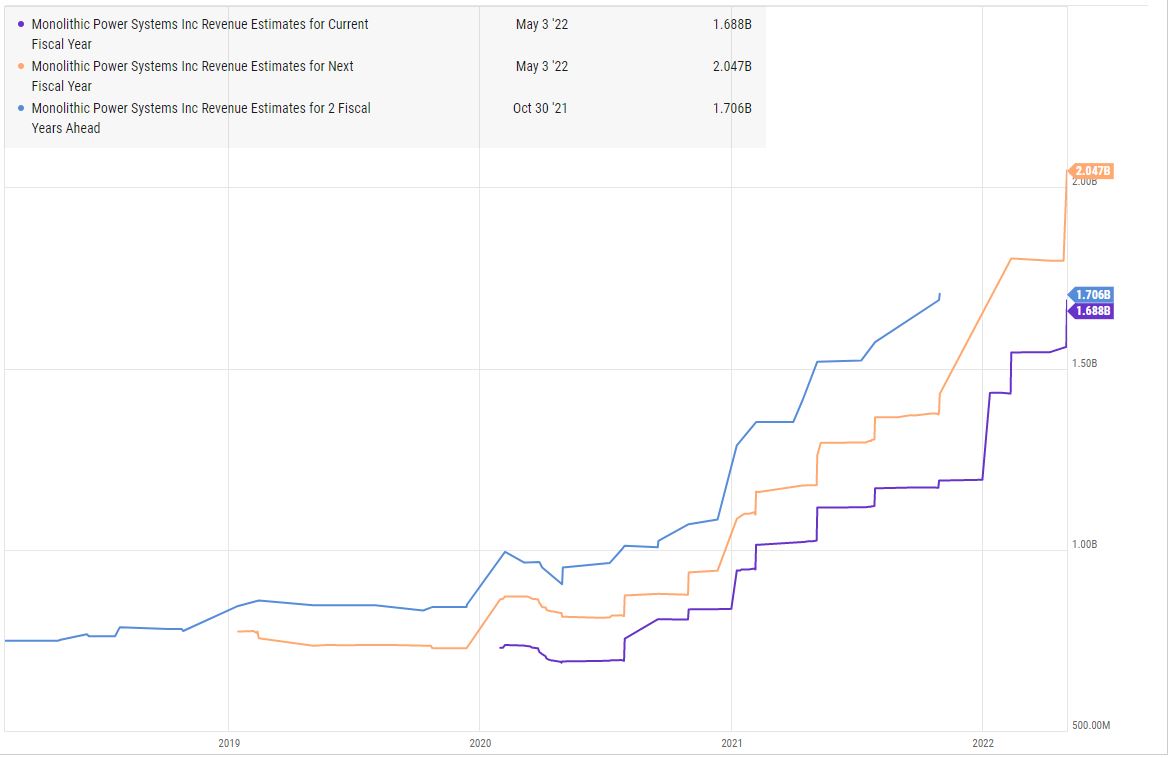The width and height of the screenshot is (1175, 758).
Task: Select the legend label 'Revenue Estimates for 2 Fiscal Years Ahead'
Action: point(201,118)
